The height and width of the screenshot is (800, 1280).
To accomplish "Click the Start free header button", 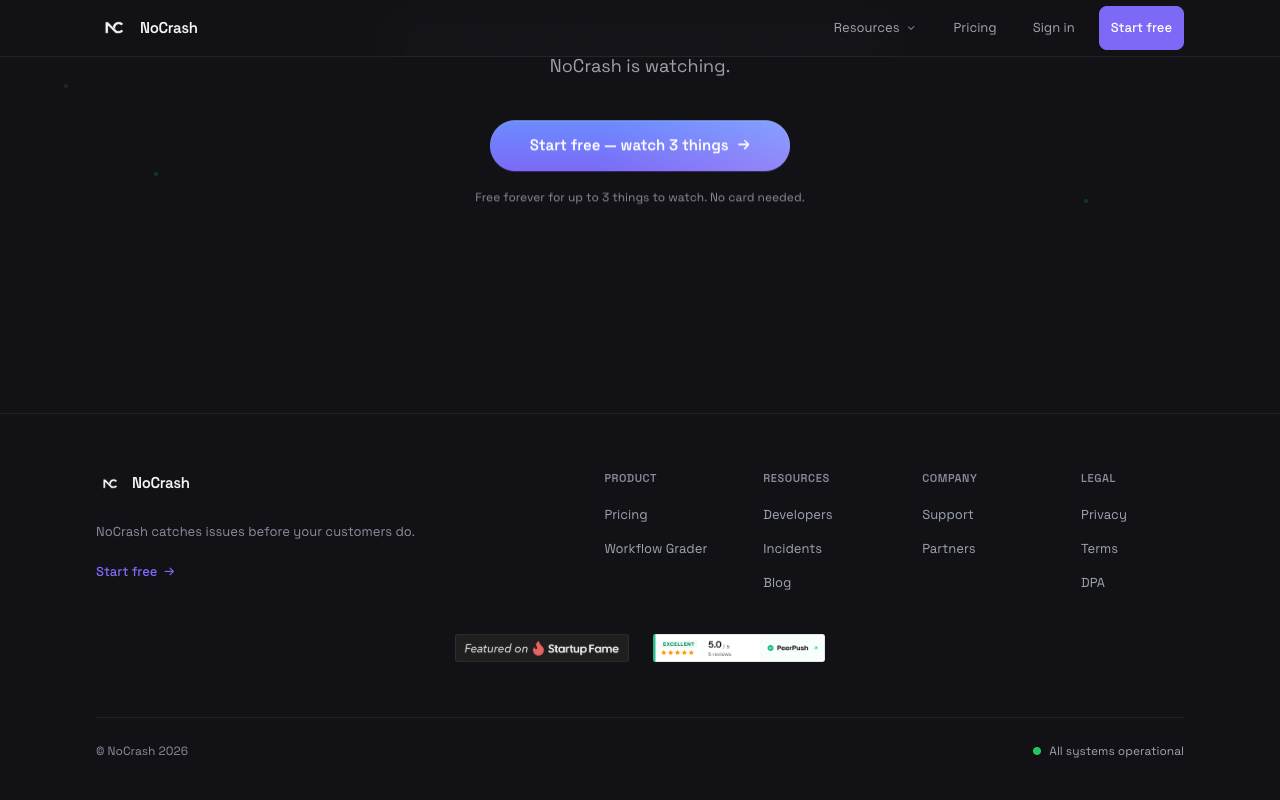I will point(1141,28).
